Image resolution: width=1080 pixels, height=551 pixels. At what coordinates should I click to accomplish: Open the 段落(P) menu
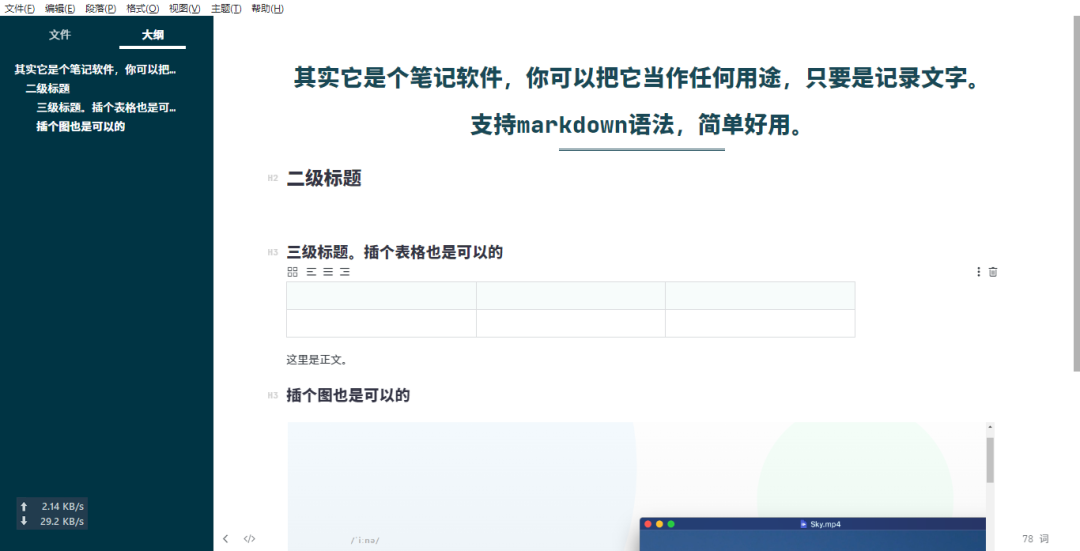(x=101, y=8)
